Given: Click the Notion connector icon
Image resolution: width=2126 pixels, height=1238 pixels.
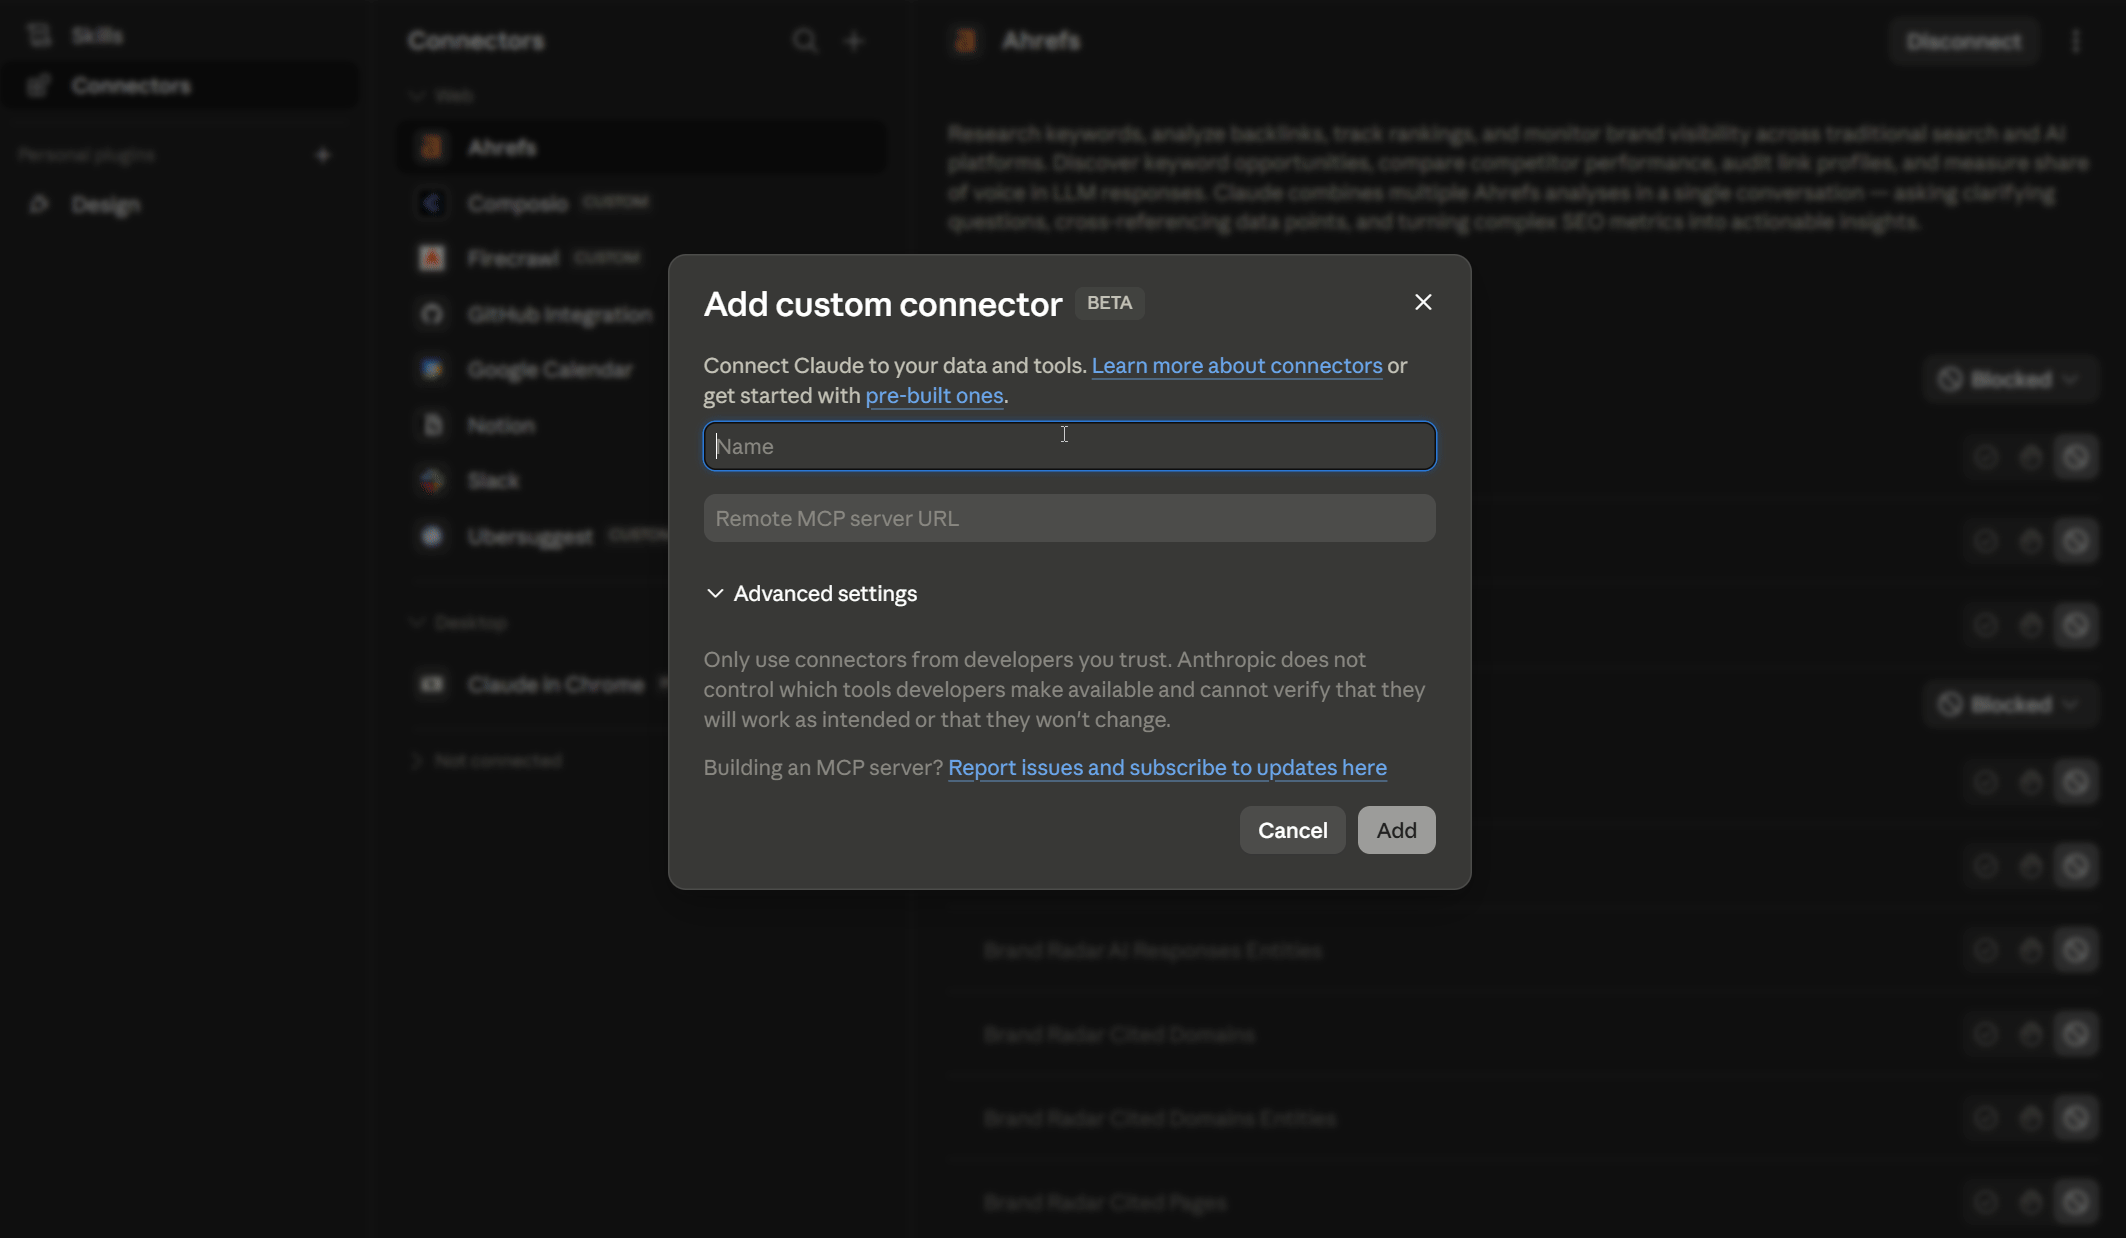Looking at the screenshot, I should click(431, 425).
